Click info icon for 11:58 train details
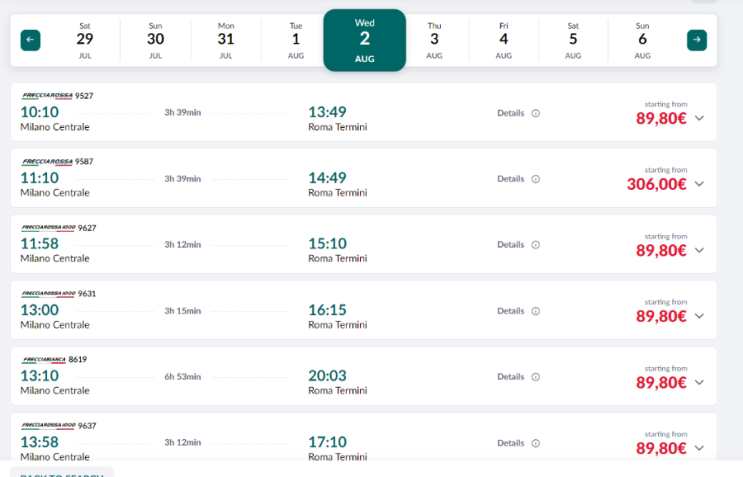The width and height of the screenshot is (743, 477). (536, 245)
